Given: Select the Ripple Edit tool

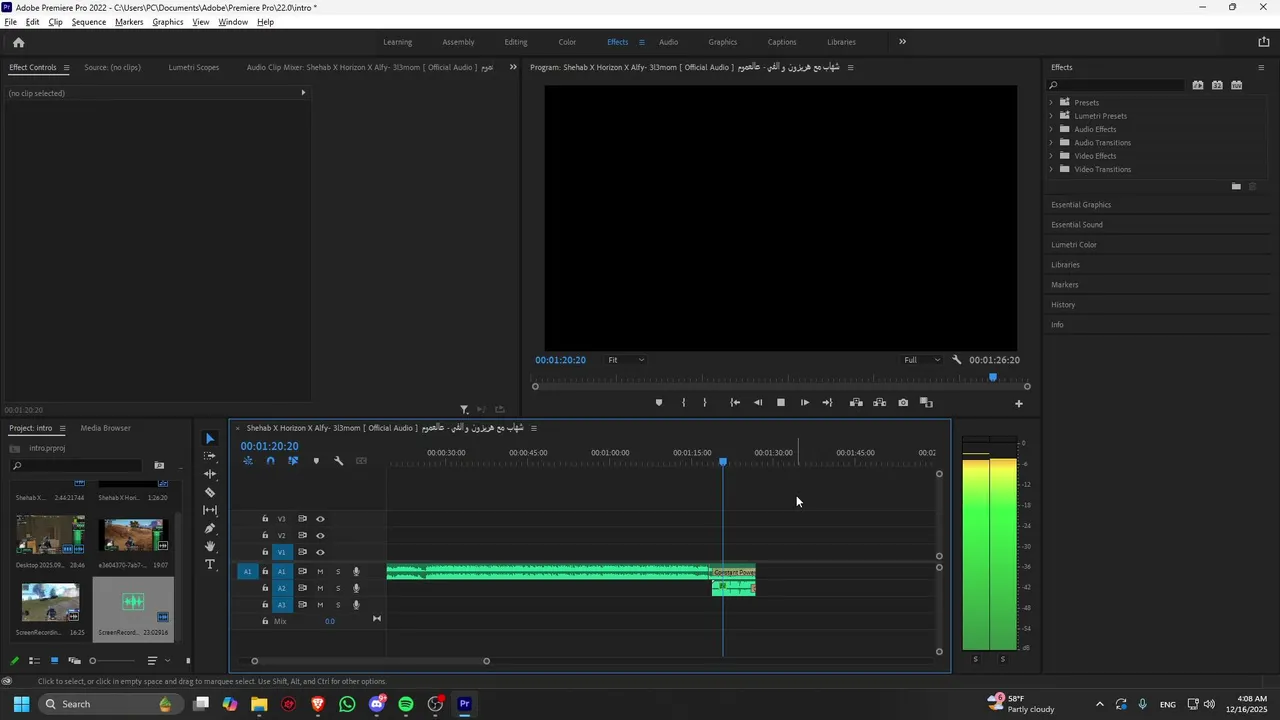Looking at the screenshot, I should (210, 474).
